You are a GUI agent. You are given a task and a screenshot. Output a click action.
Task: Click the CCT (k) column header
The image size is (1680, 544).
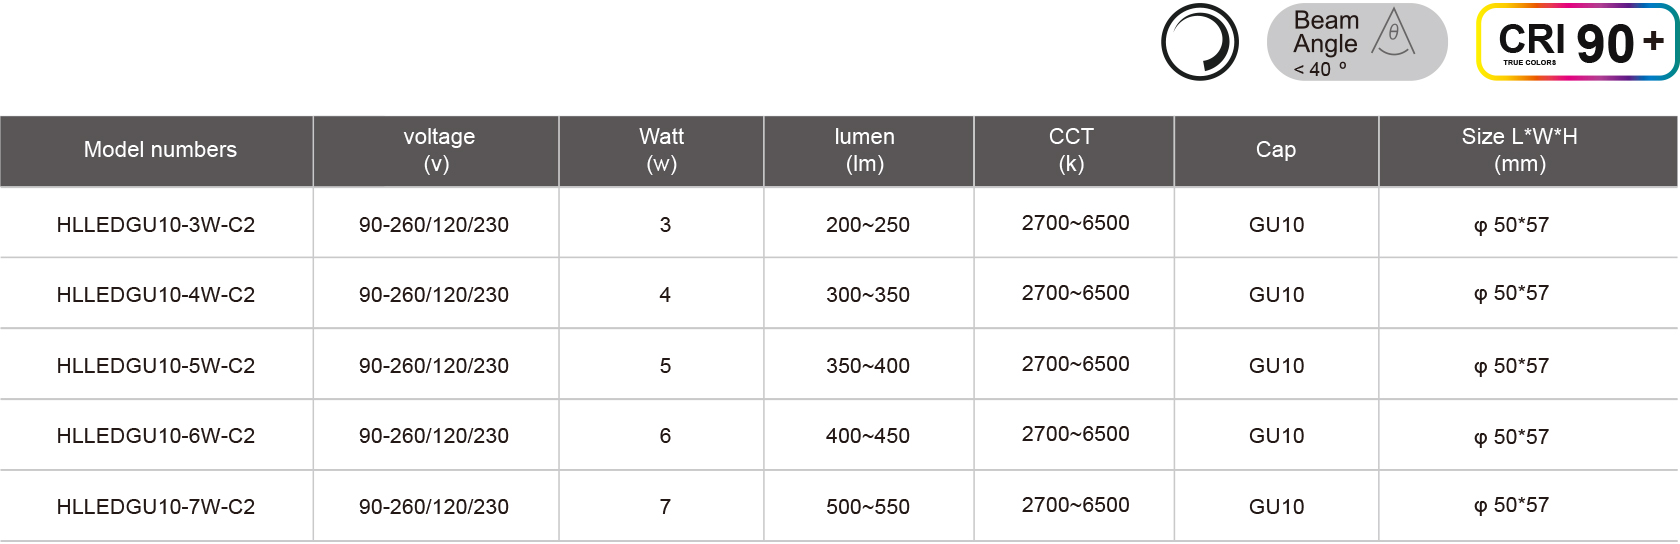(1071, 150)
